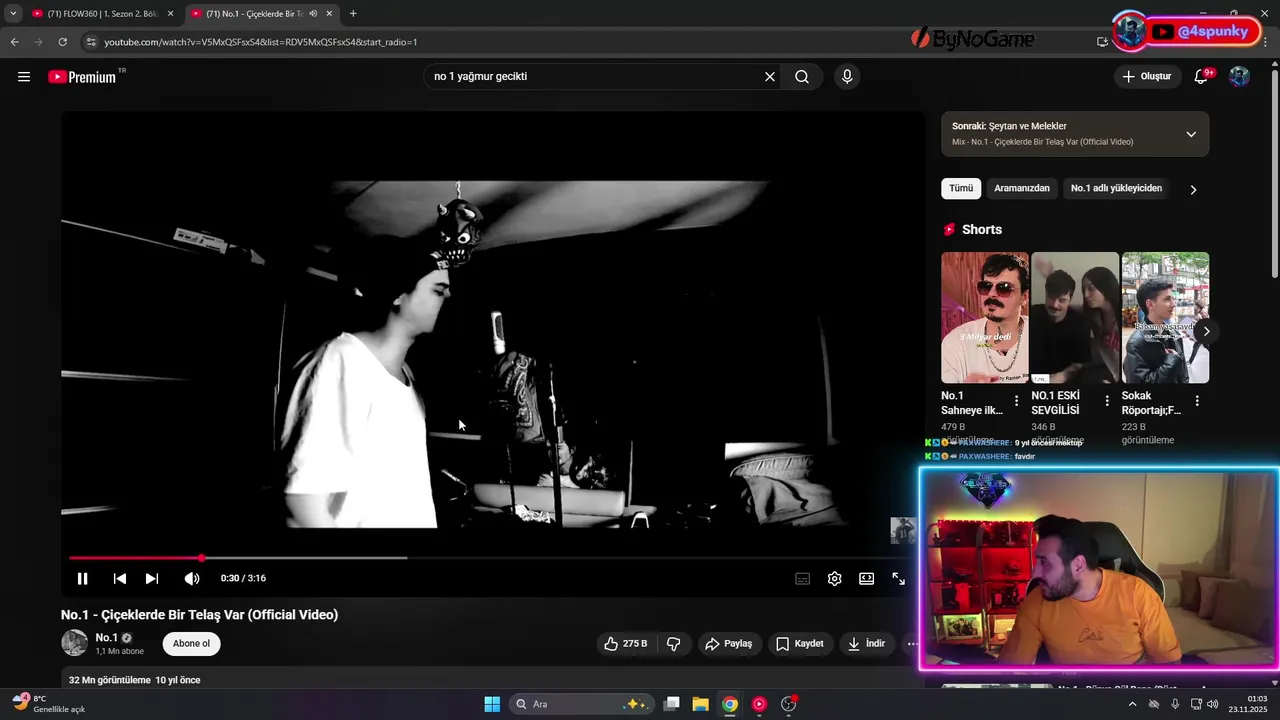The width and height of the screenshot is (1280, 720).
Task: Open NO.1 ESKİ SEVGİLİSİ Short thumbnail
Action: [x=1075, y=318]
